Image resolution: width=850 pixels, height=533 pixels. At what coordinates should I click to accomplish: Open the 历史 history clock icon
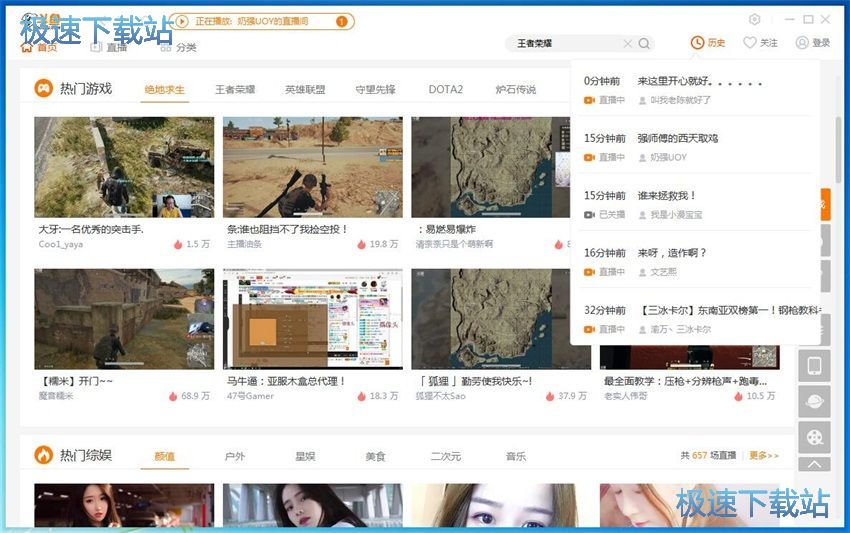point(697,42)
